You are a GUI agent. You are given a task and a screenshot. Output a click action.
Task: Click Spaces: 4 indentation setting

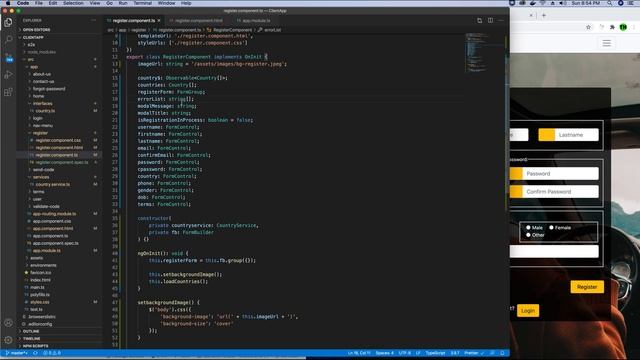[384, 353]
